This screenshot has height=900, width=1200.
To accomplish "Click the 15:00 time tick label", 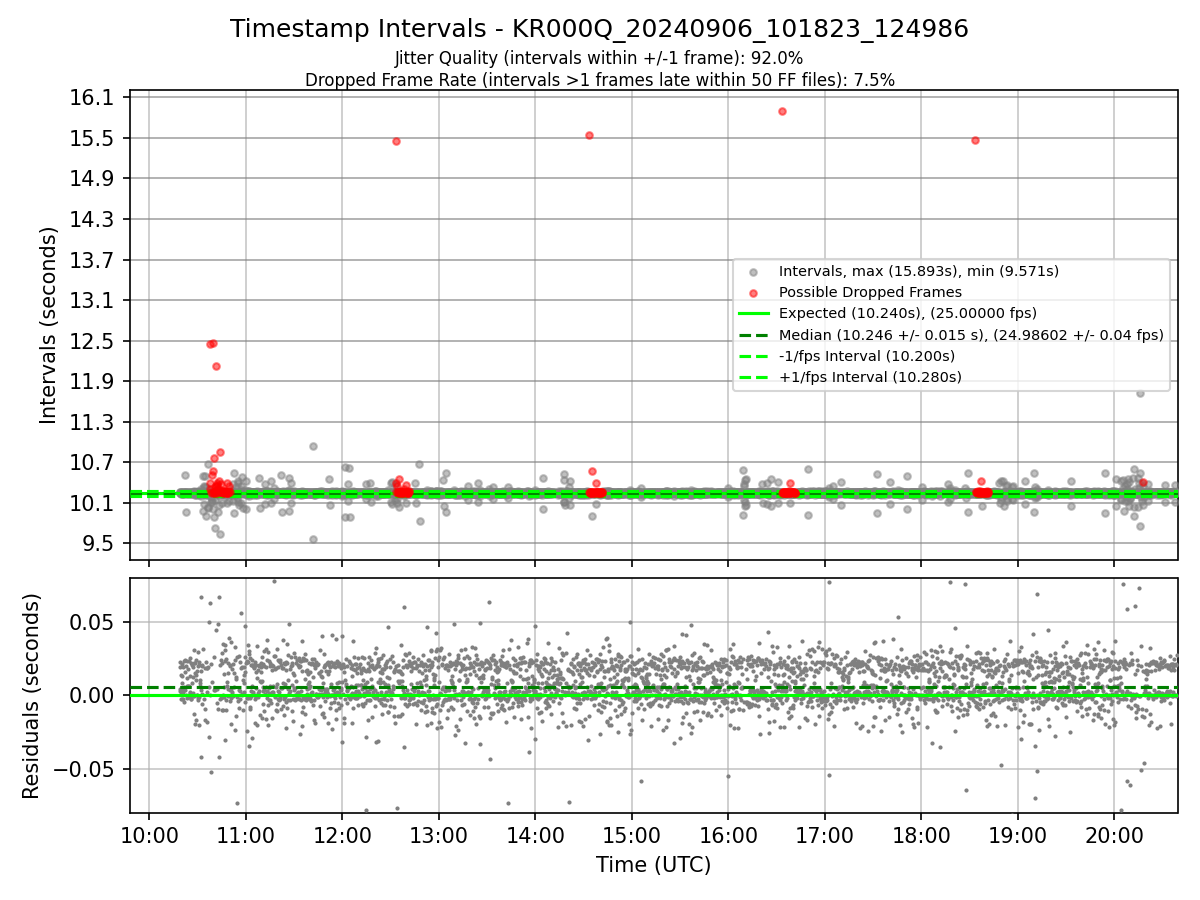I will pos(631,837).
